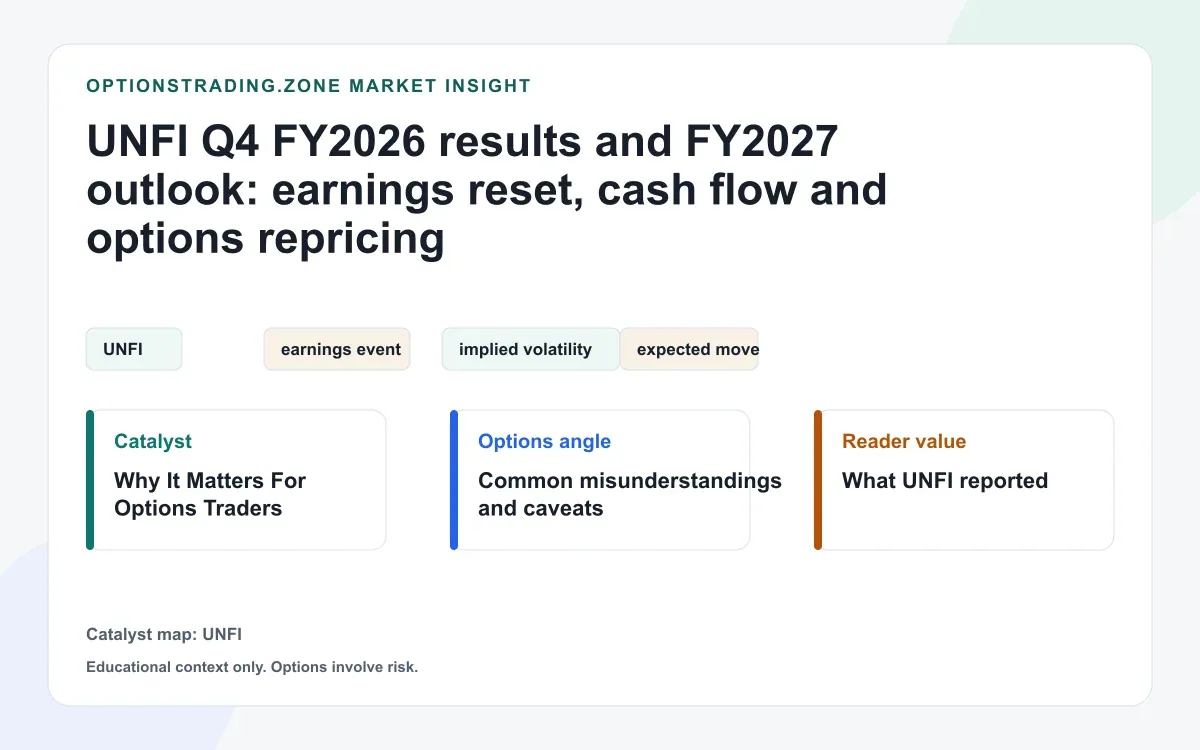Click OPTIONSTRADING.ZONE MARKET INSIGHT header text
Image resolution: width=1200 pixels, height=750 pixels.
click(x=309, y=86)
